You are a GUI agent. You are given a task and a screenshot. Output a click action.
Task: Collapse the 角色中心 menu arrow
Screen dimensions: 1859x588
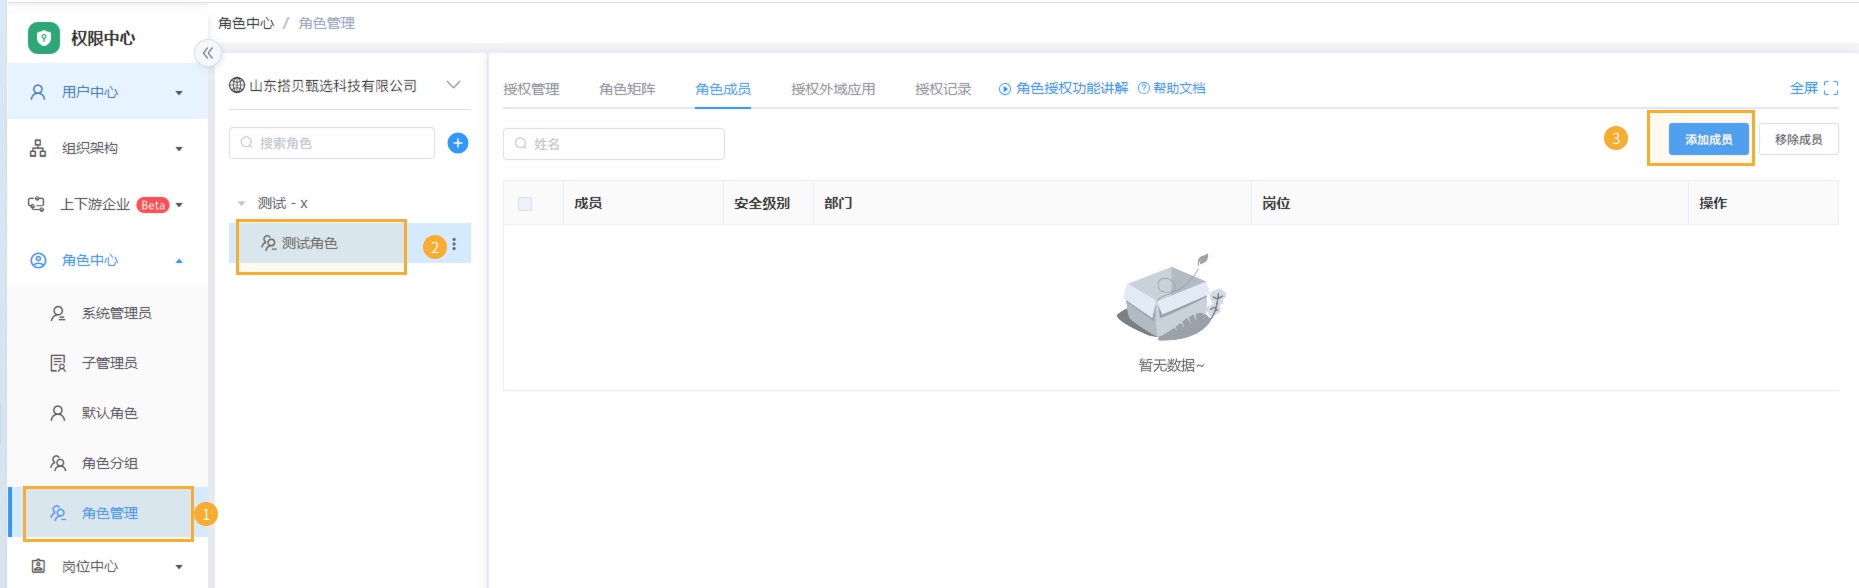point(179,261)
